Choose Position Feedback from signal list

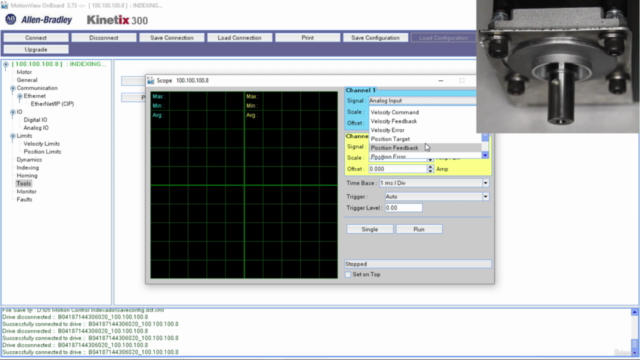point(425,148)
